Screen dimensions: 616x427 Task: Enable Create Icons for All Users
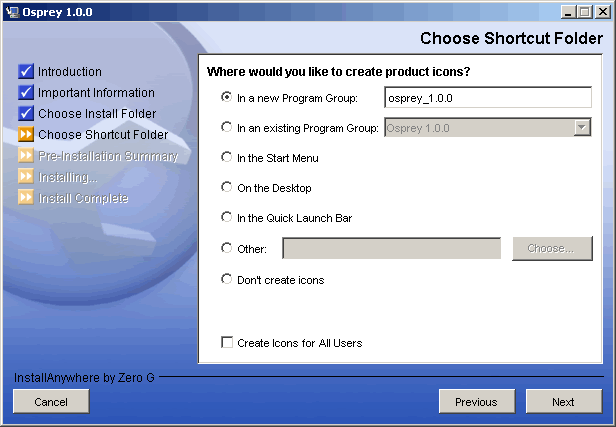227,343
